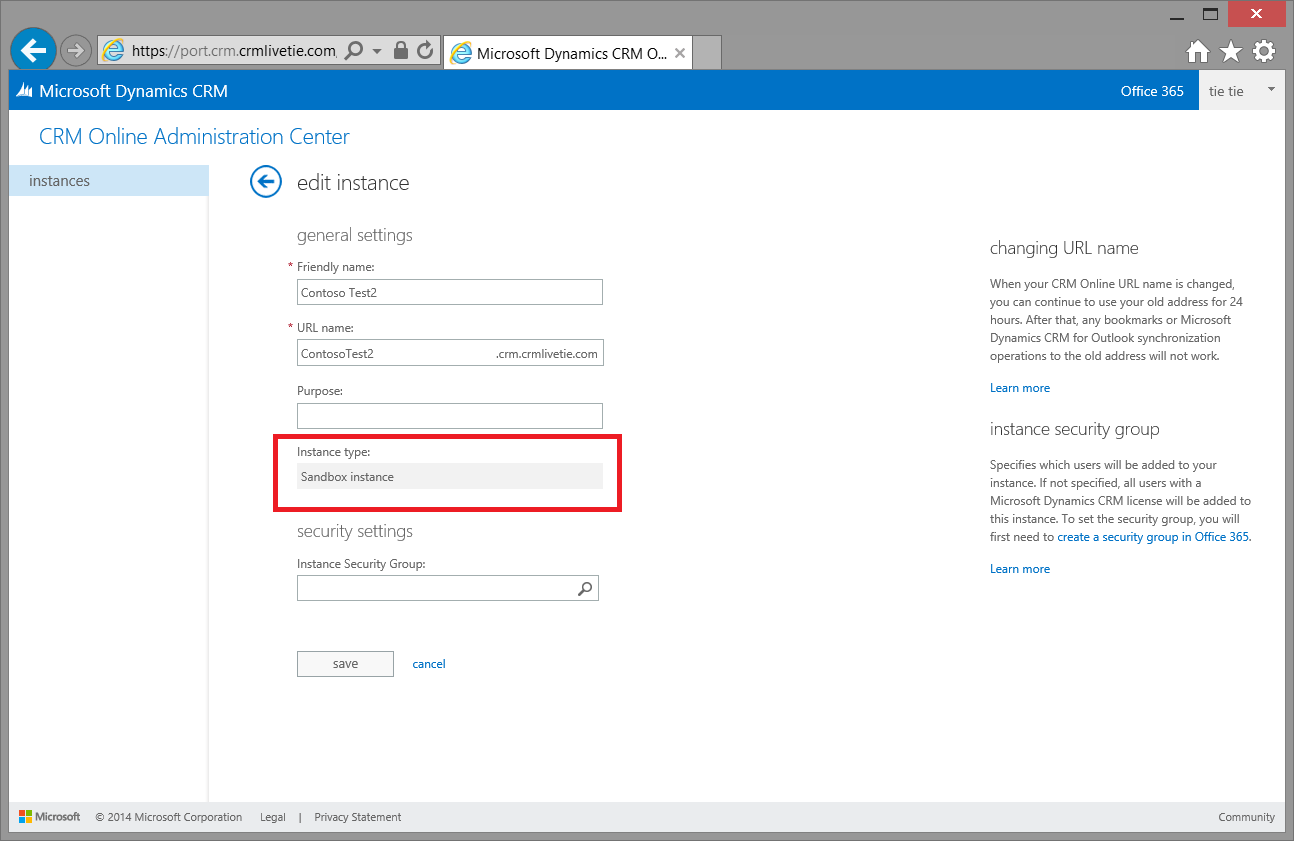Image resolution: width=1294 pixels, height=841 pixels.
Task: Expand the address bar autocomplete dropdown arrow
Action: [x=377, y=51]
